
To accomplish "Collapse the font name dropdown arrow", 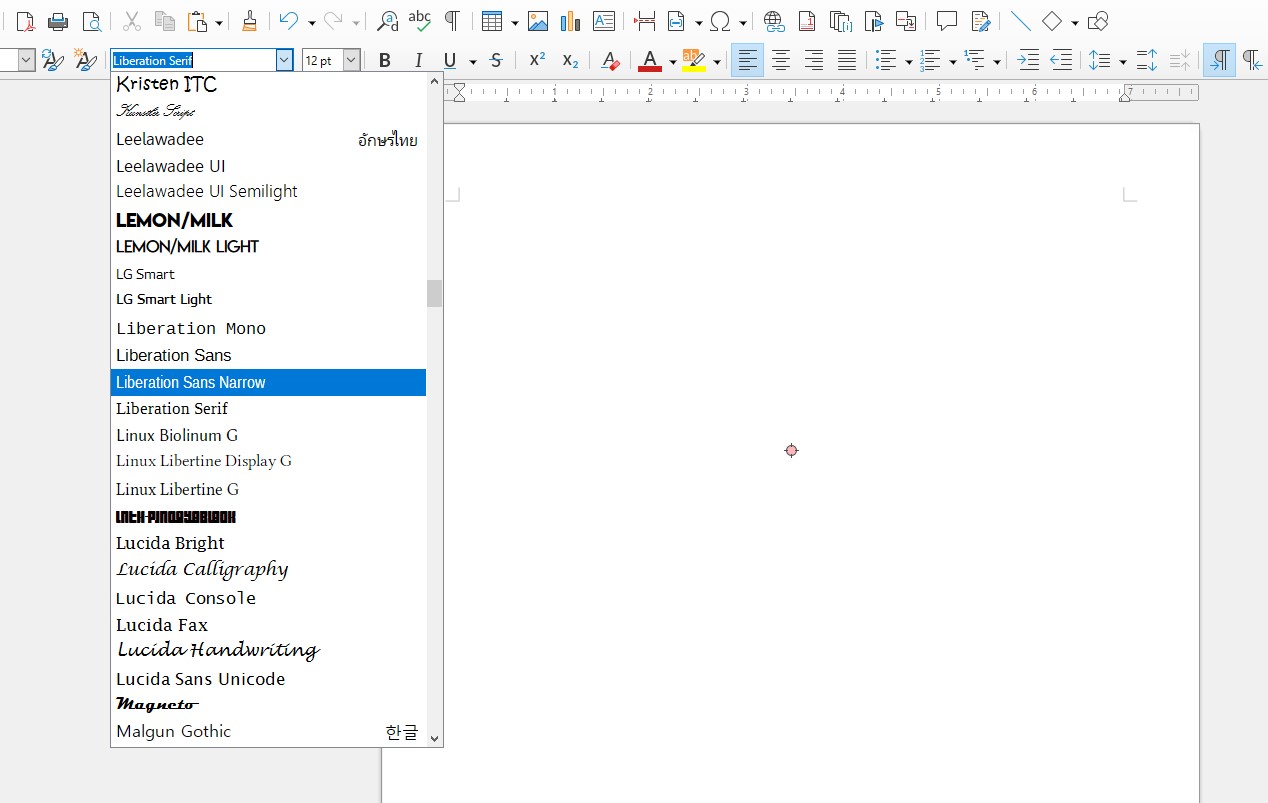I will 285,61.
